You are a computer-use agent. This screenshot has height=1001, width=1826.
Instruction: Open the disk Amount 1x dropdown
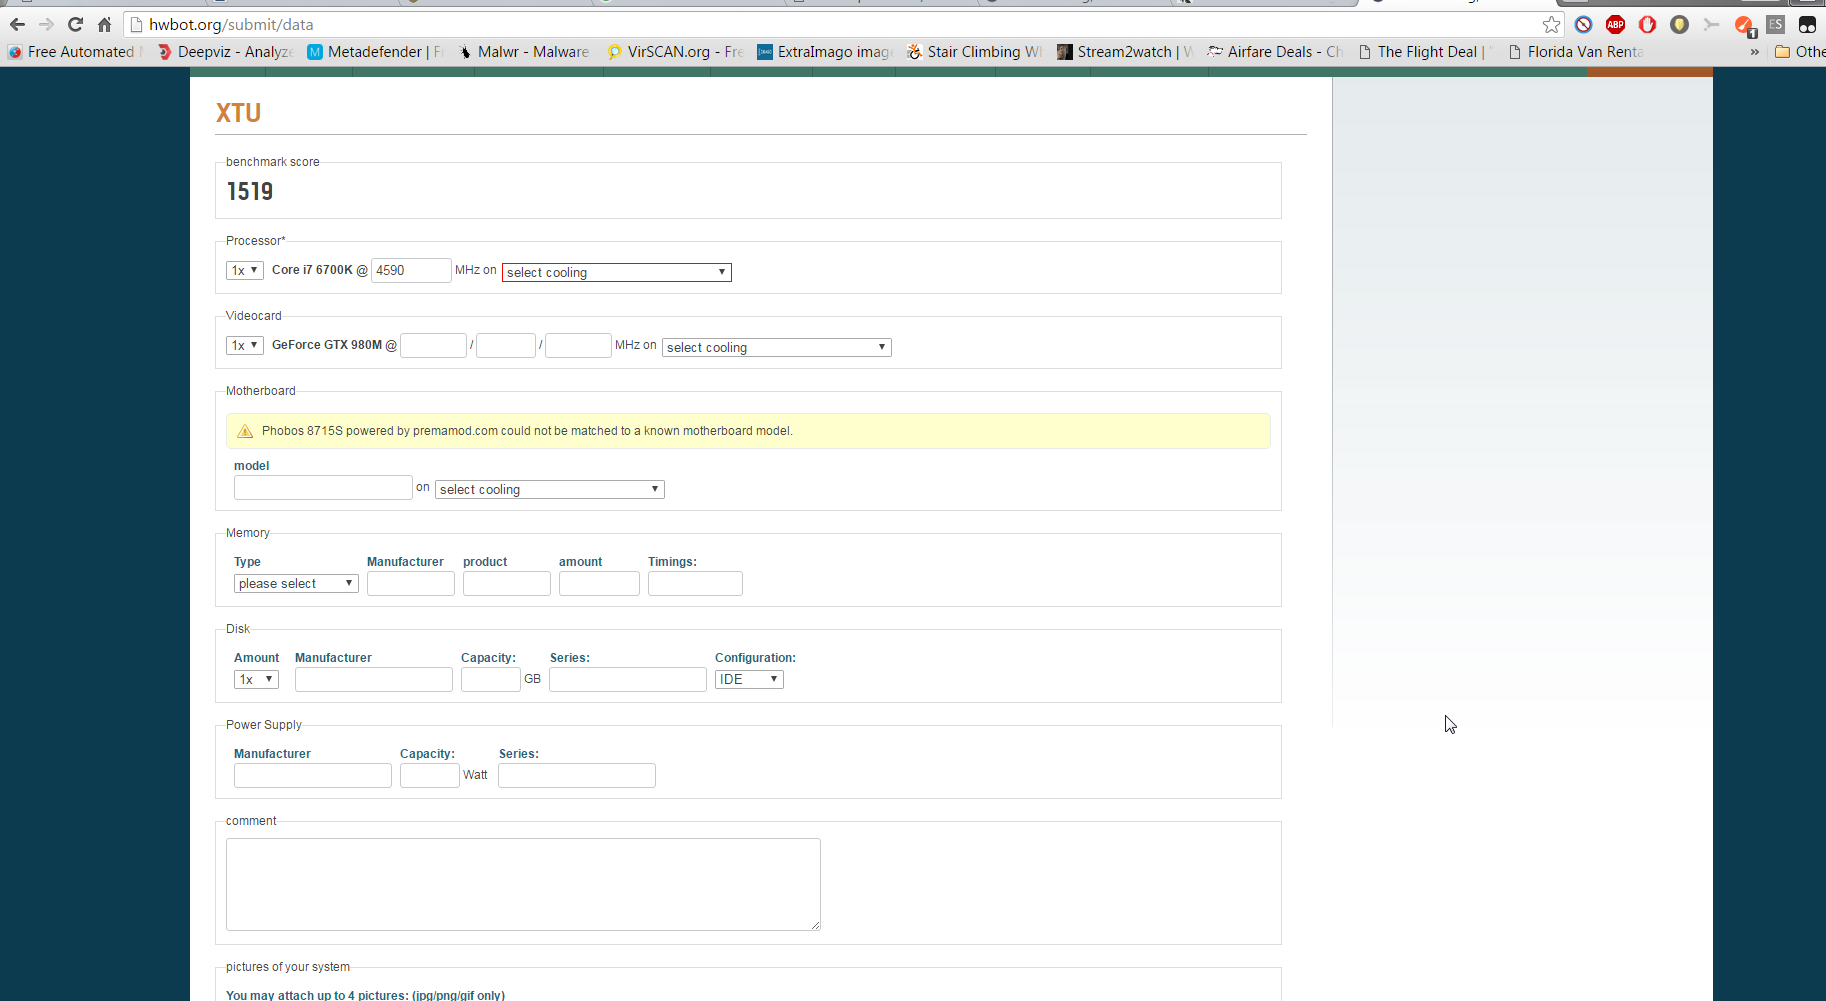256,679
